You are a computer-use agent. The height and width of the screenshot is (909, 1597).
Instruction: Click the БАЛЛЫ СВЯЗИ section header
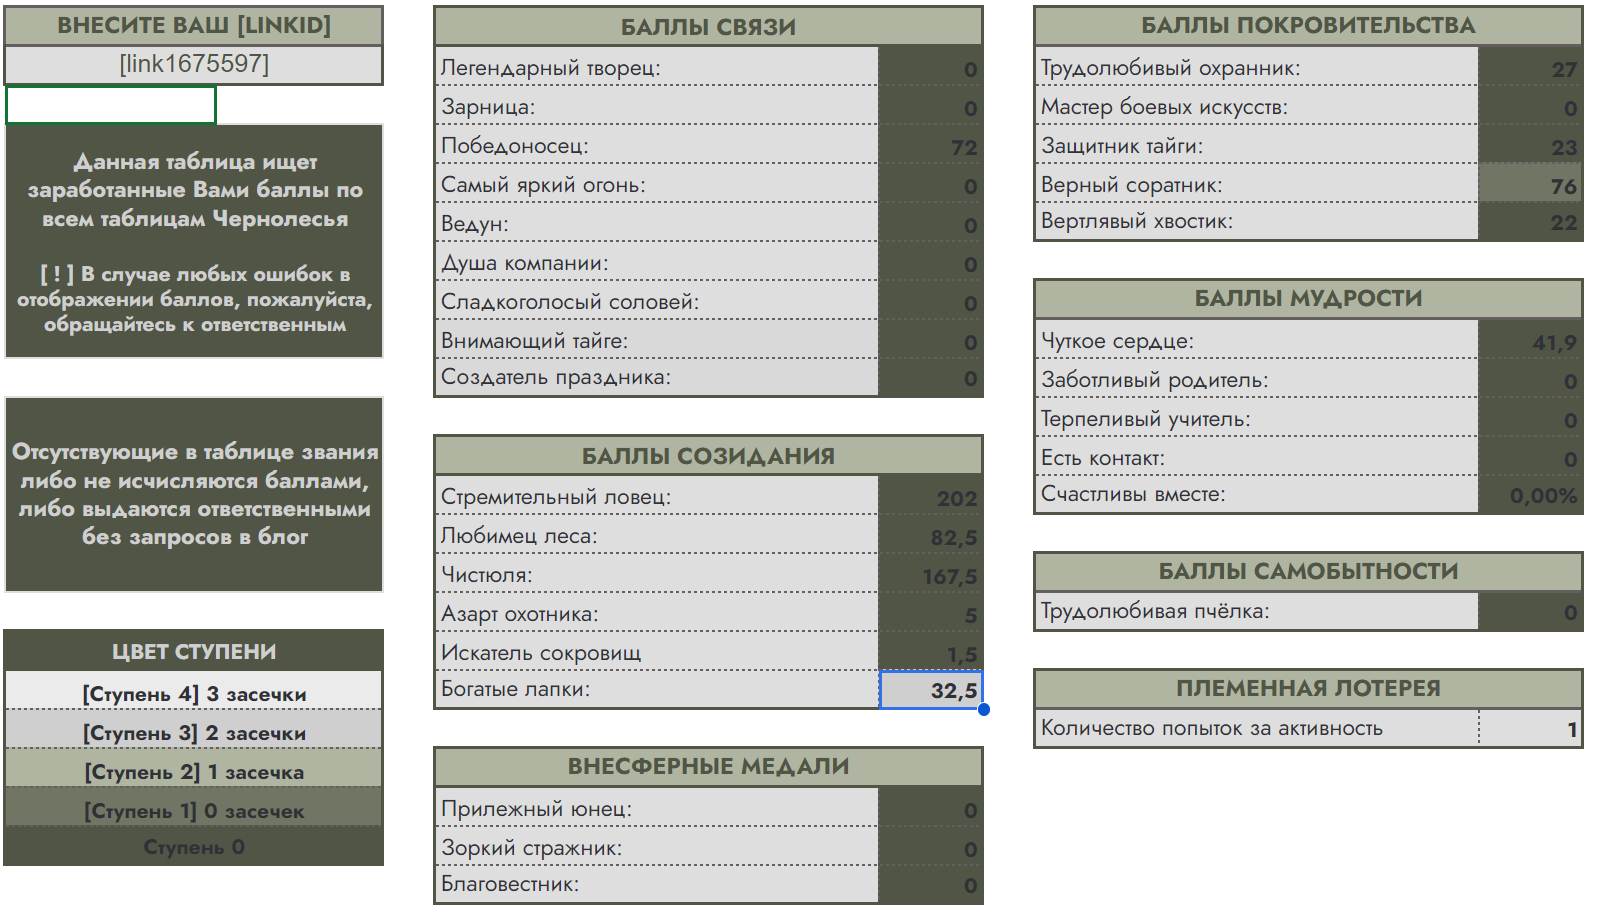coord(708,27)
